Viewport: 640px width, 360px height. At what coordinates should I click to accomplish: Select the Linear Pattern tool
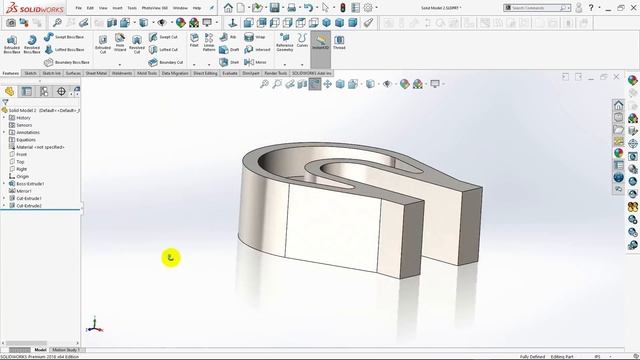click(209, 42)
